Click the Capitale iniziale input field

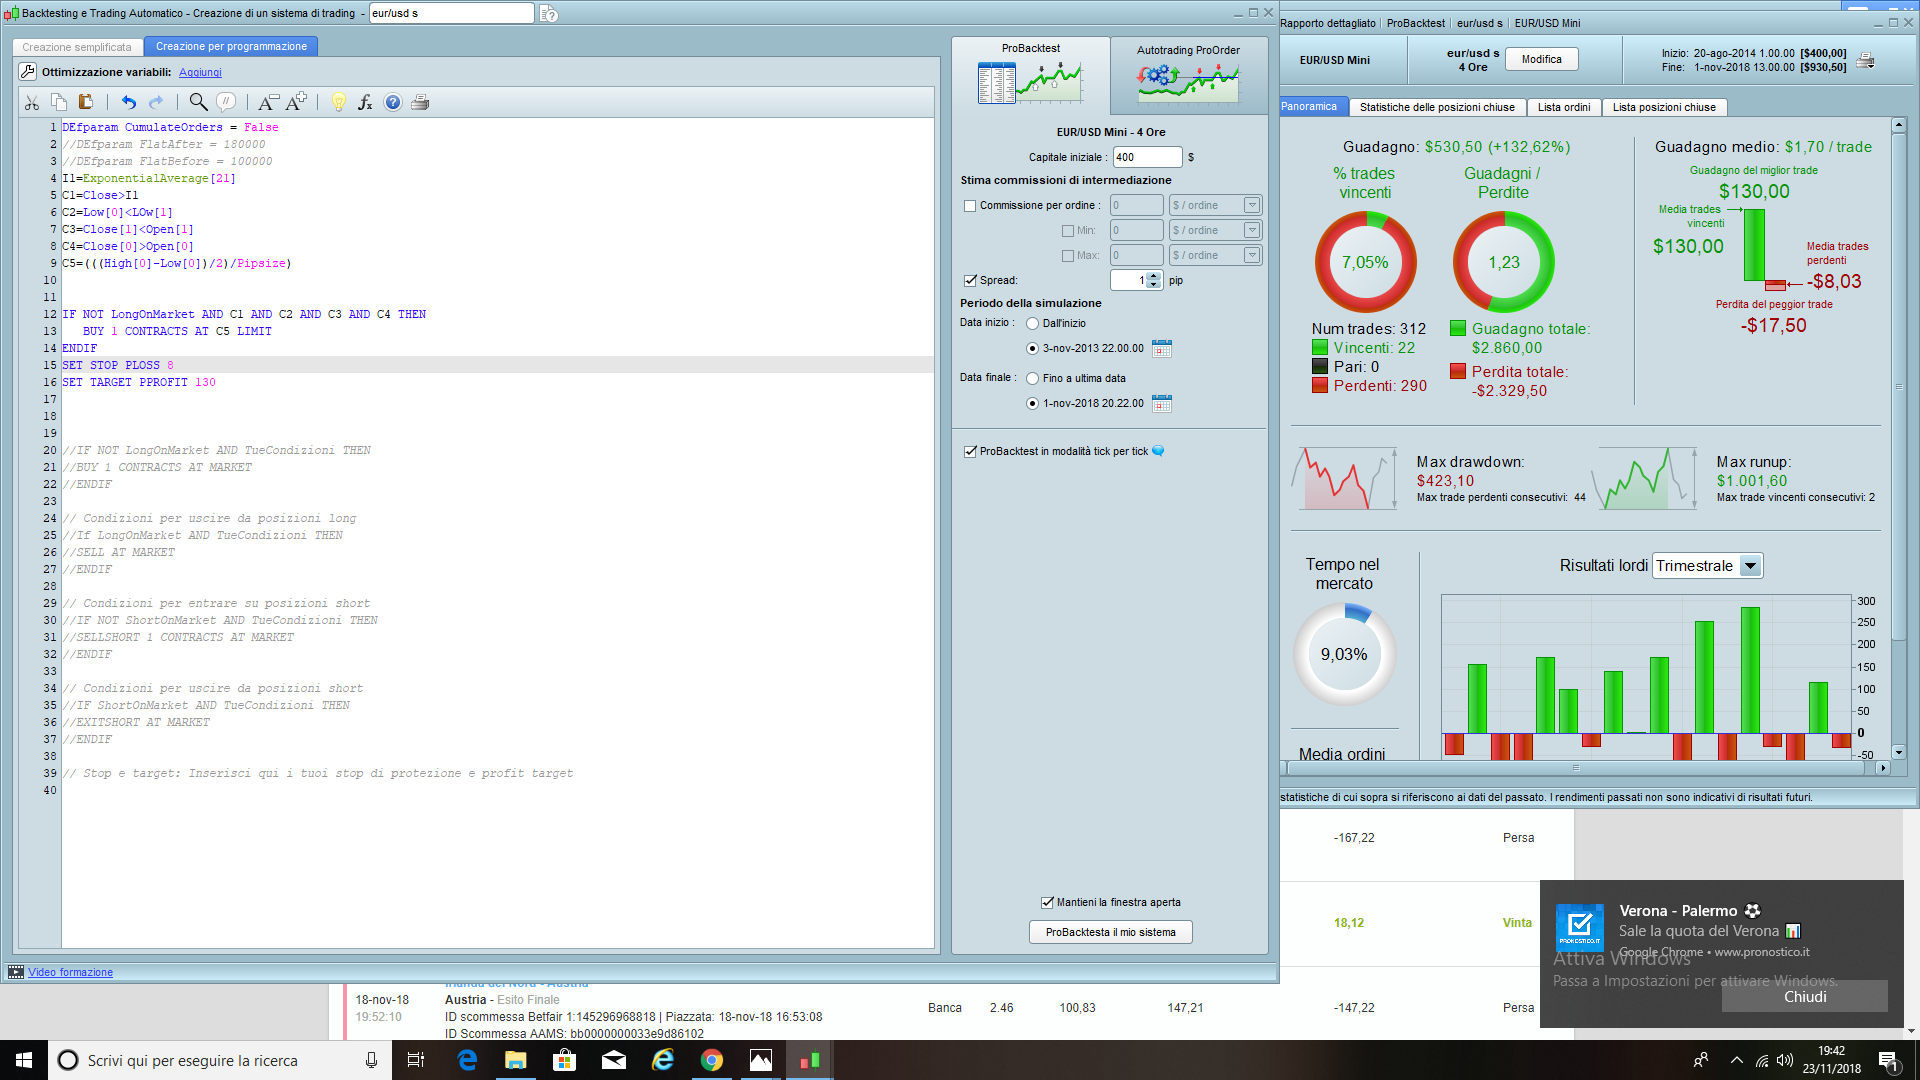1146,157
